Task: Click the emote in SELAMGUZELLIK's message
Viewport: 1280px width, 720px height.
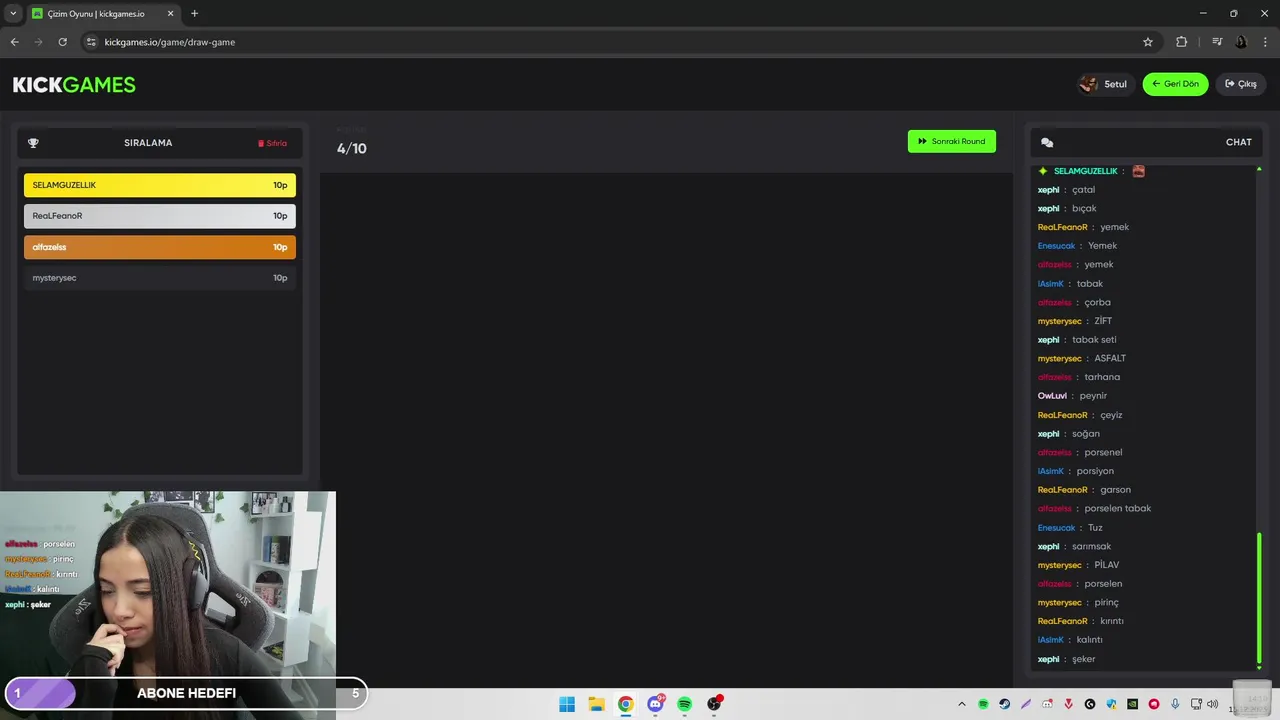Action: pos(1138,171)
